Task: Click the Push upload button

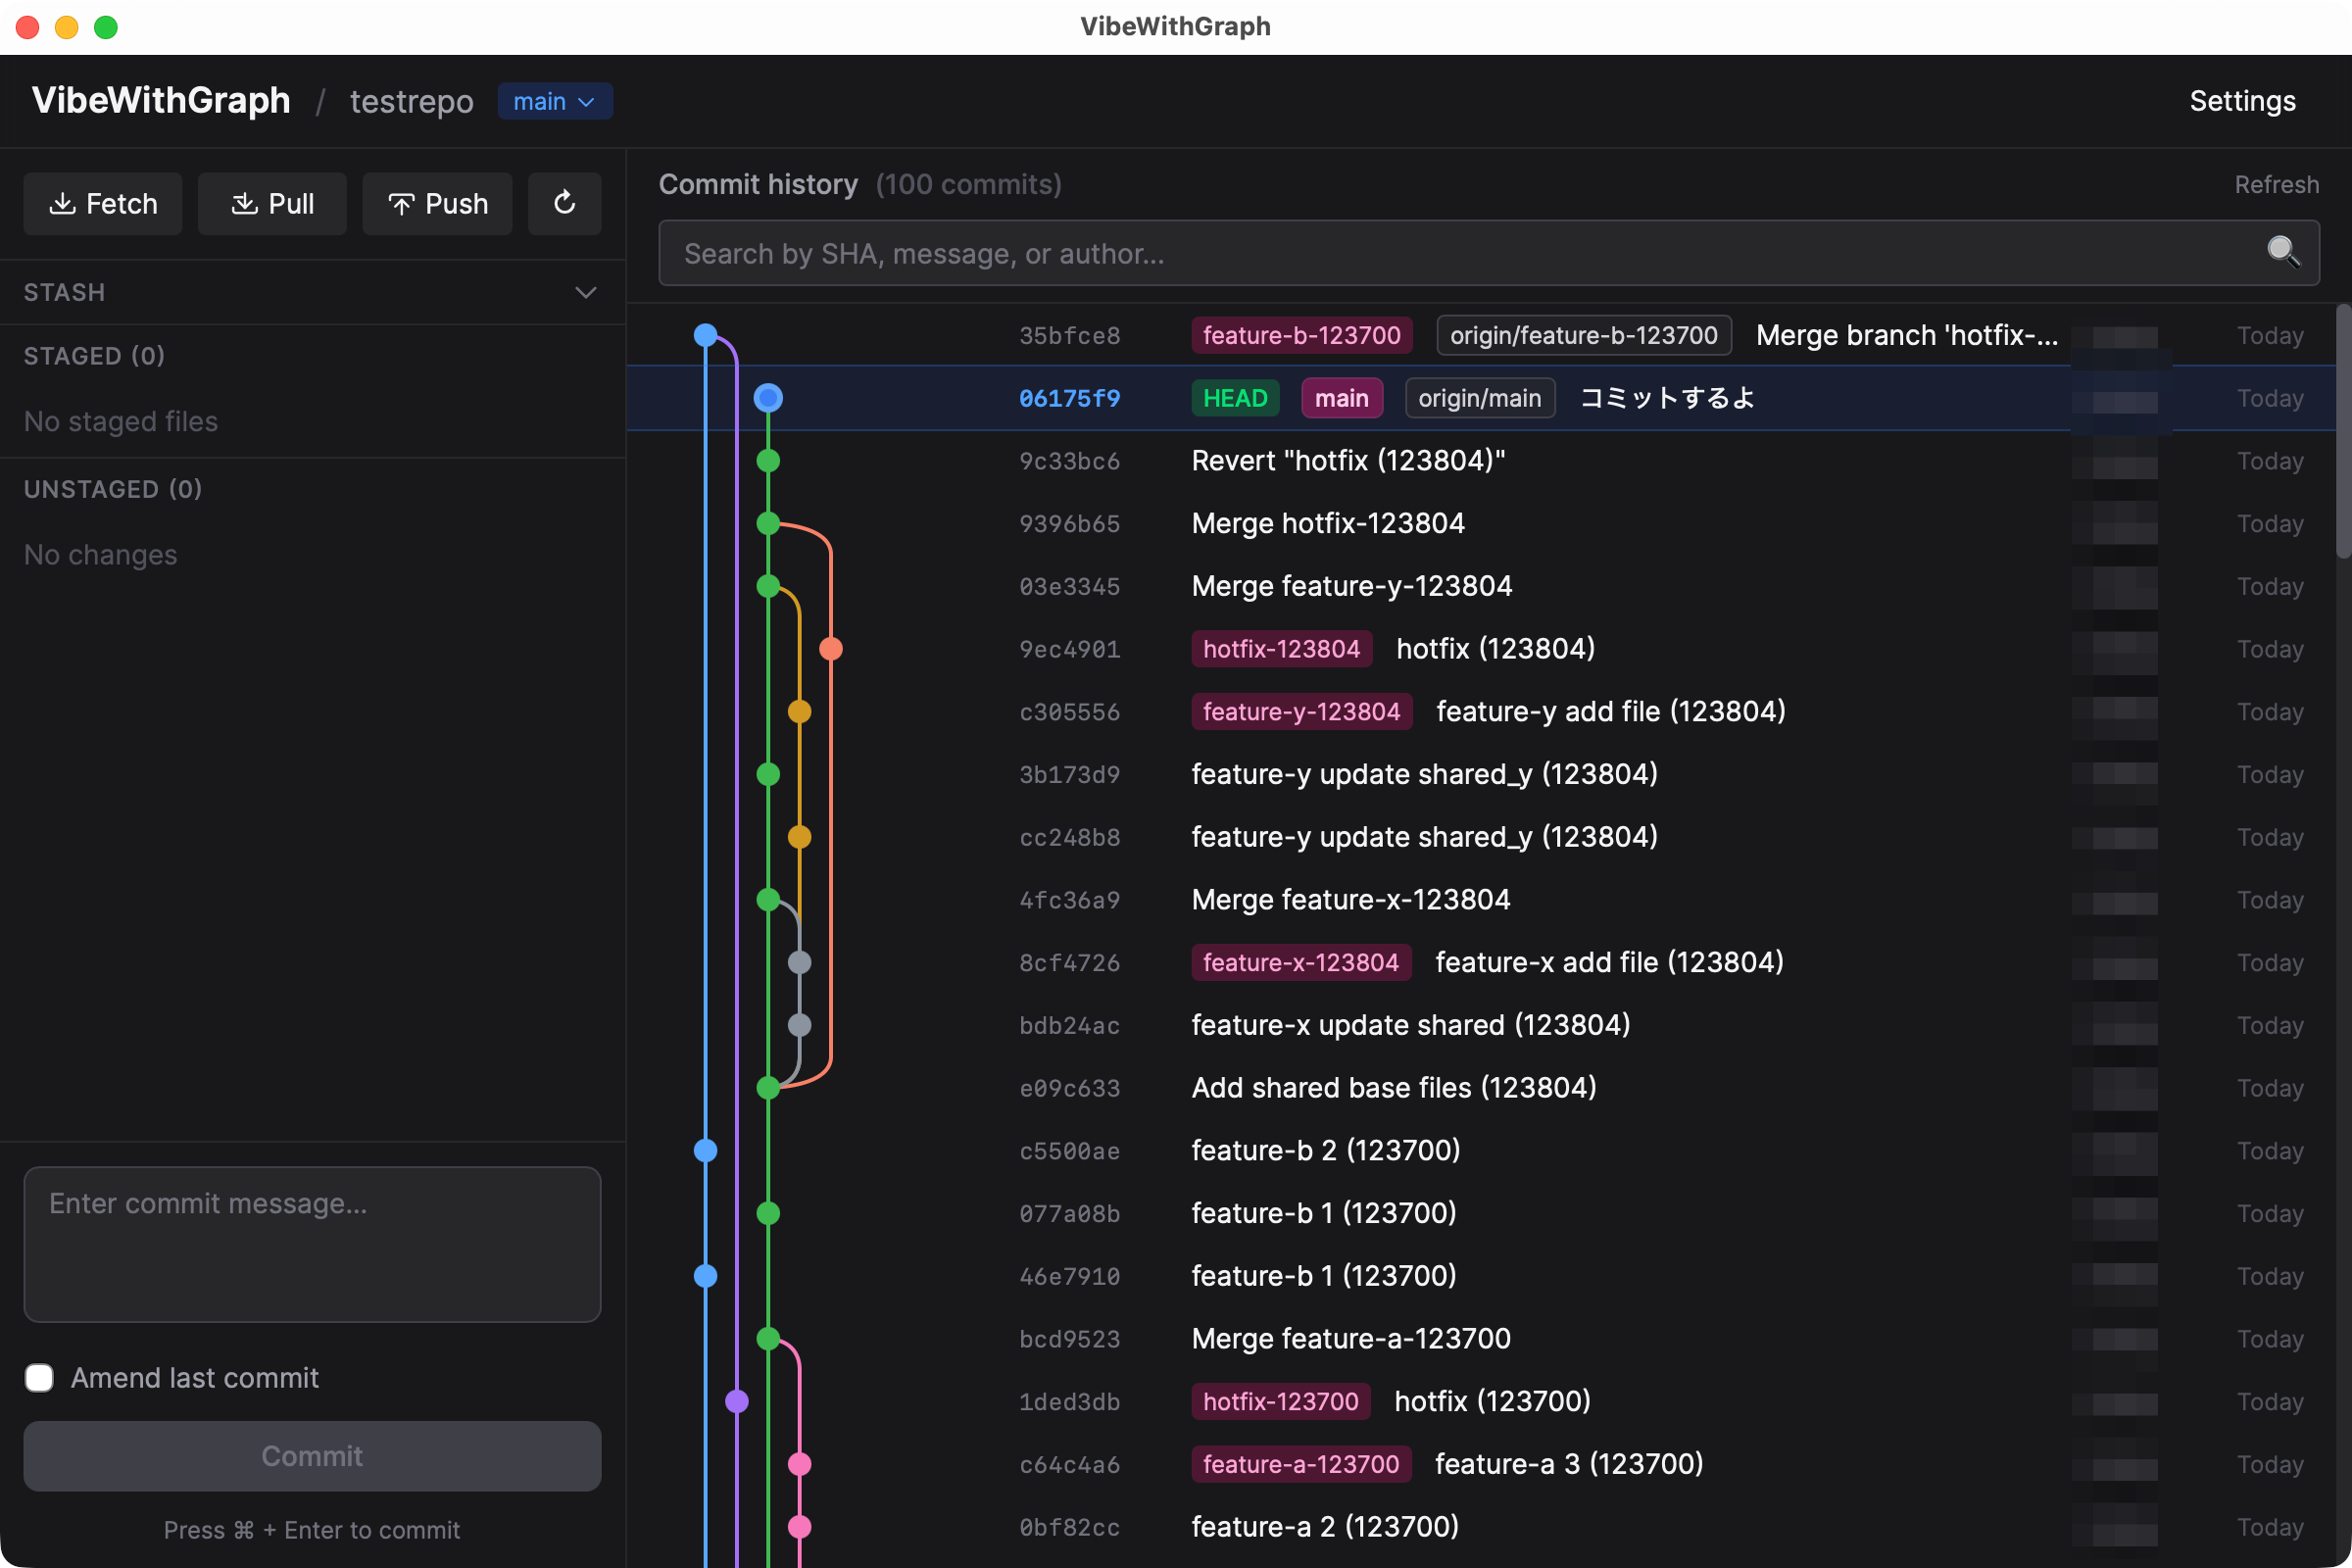Action: click(437, 203)
